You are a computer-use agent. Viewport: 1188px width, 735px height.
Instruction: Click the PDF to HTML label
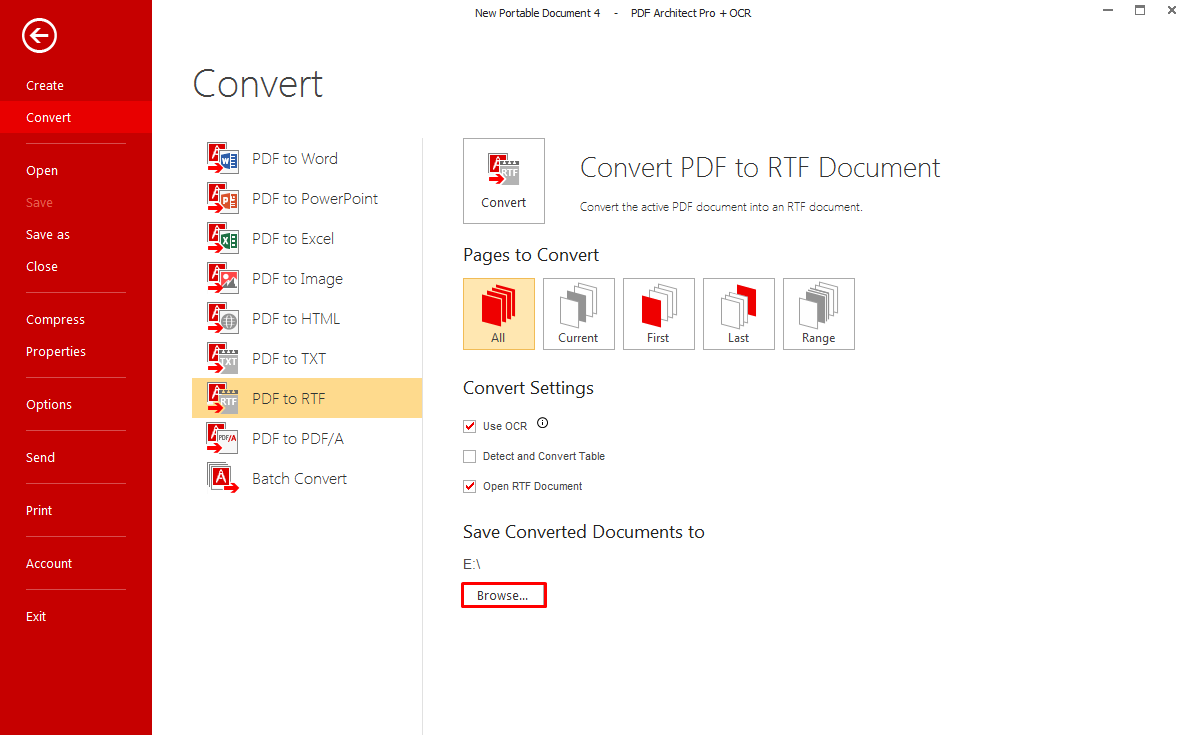[x=296, y=319]
